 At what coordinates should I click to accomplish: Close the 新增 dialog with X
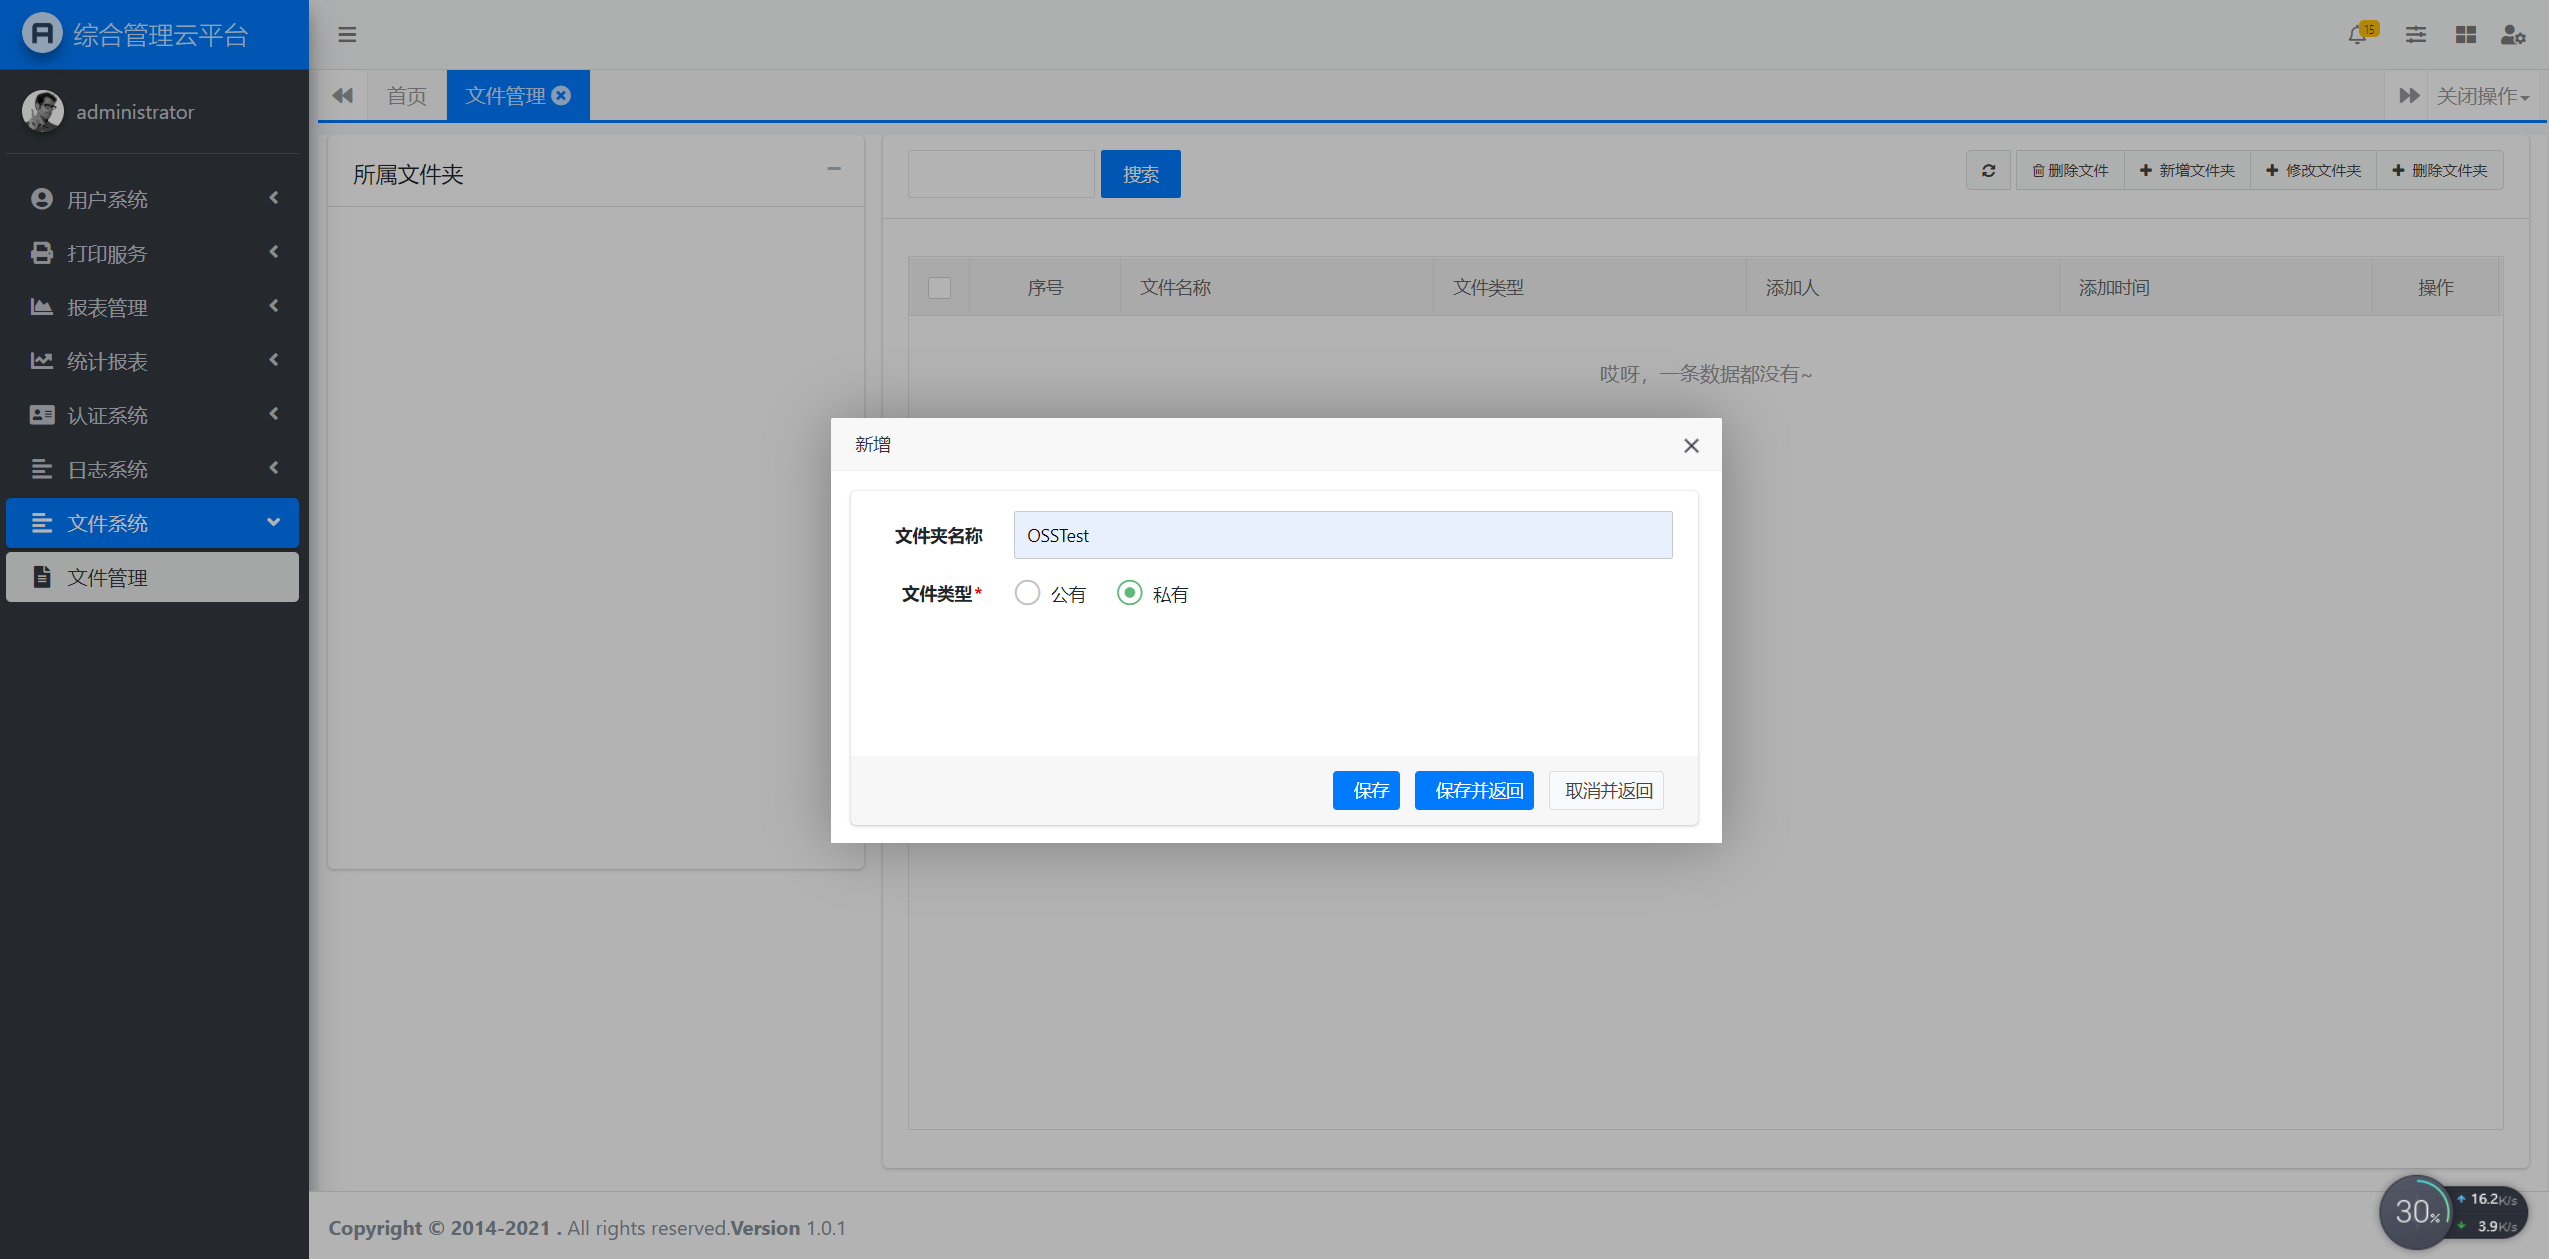pyautogui.click(x=1691, y=445)
